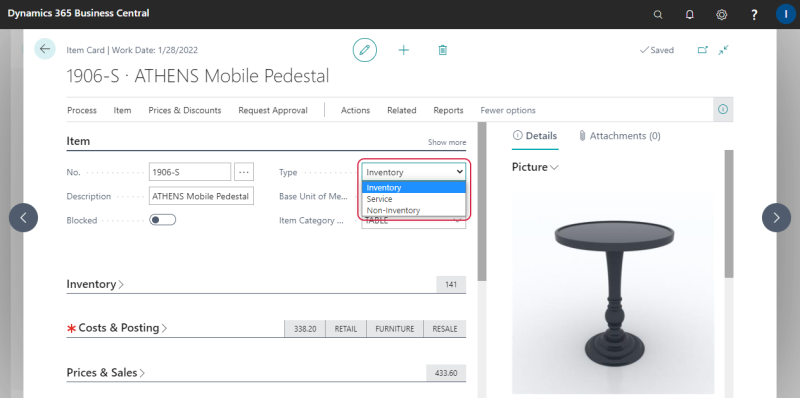Open the user account avatar
Image resolution: width=800 pixels, height=398 pixels.
786,14
